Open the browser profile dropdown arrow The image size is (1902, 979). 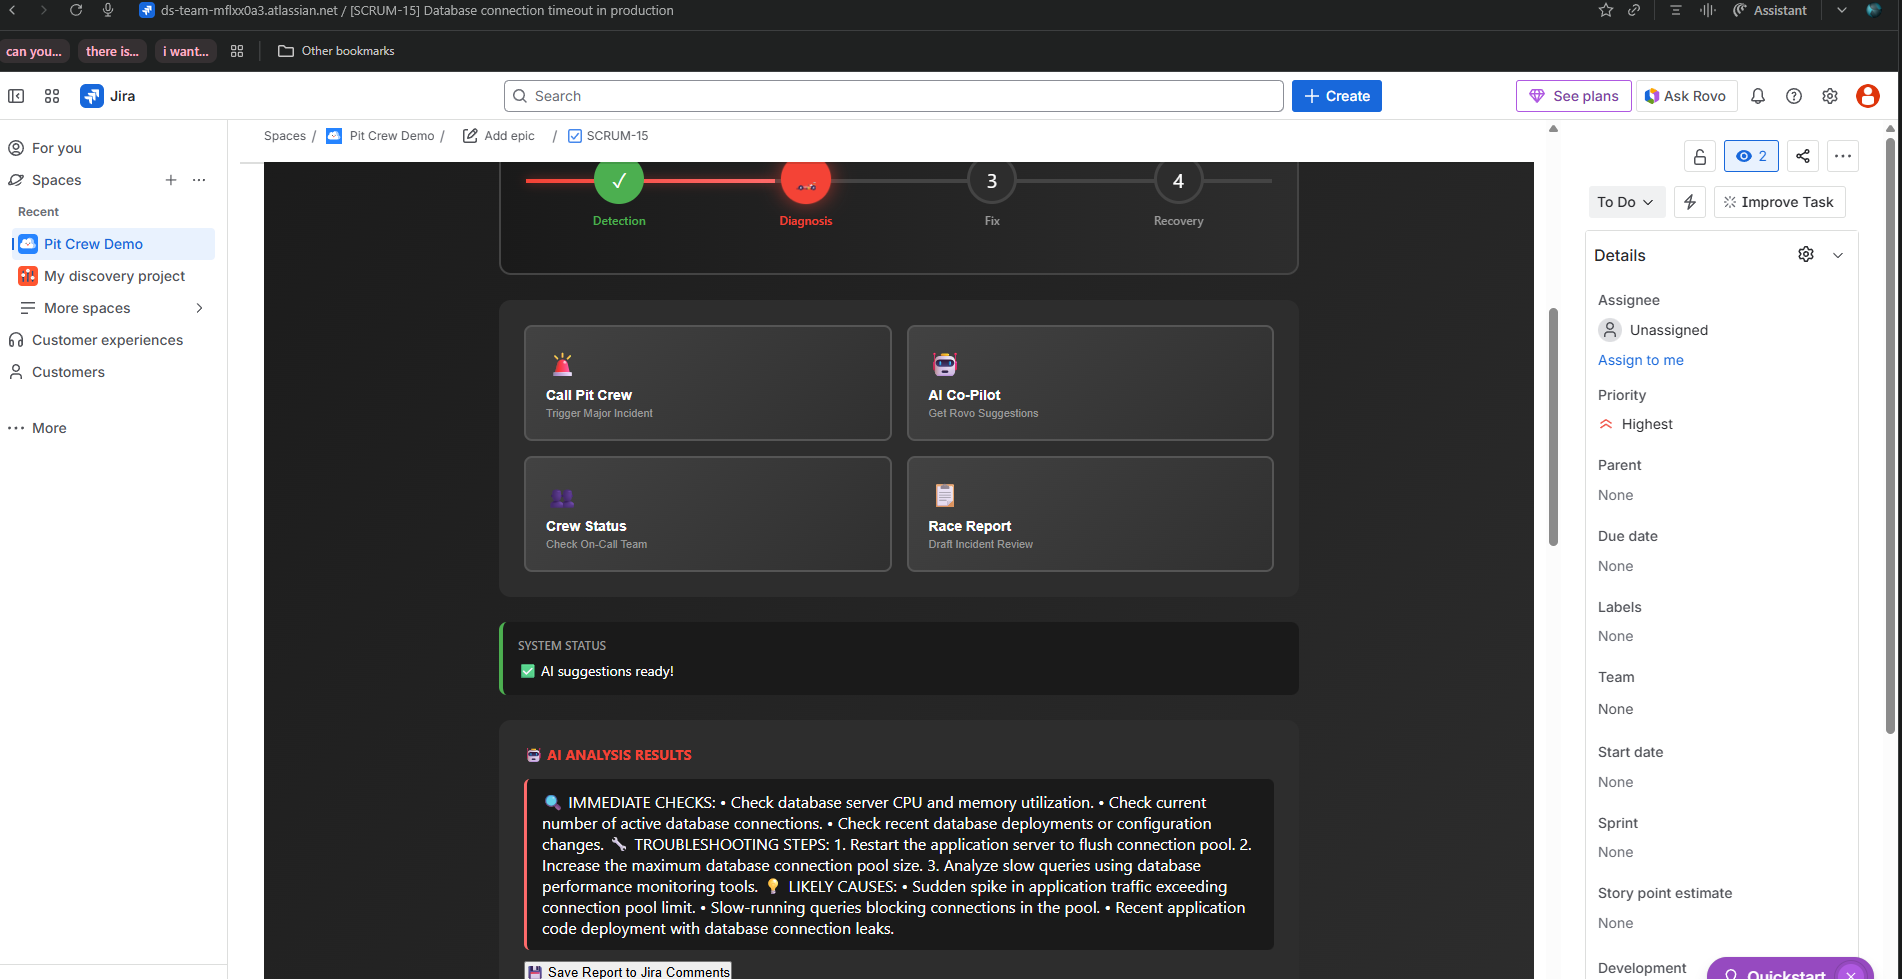(1841, 10)
